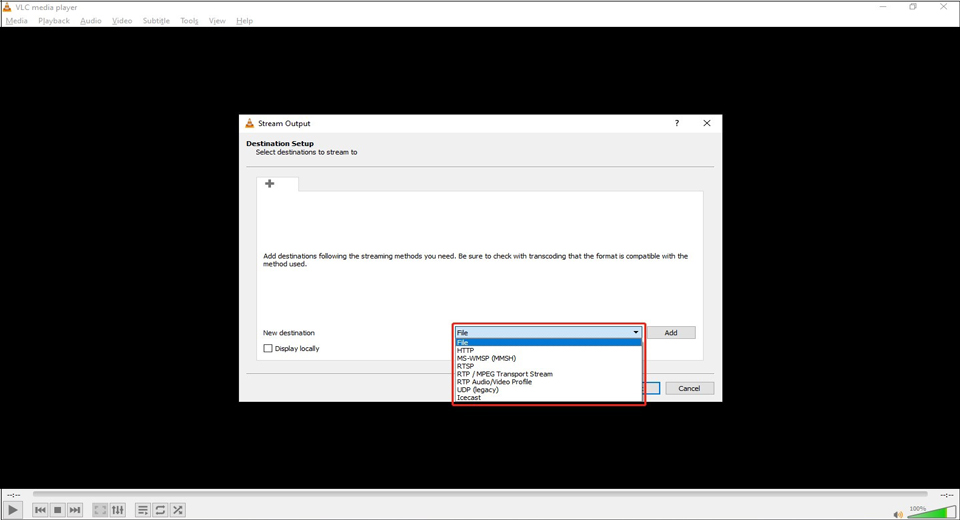Toggle the playlist view
The height and width of the screenshot is (520, 960).
[x=143, y=510]
